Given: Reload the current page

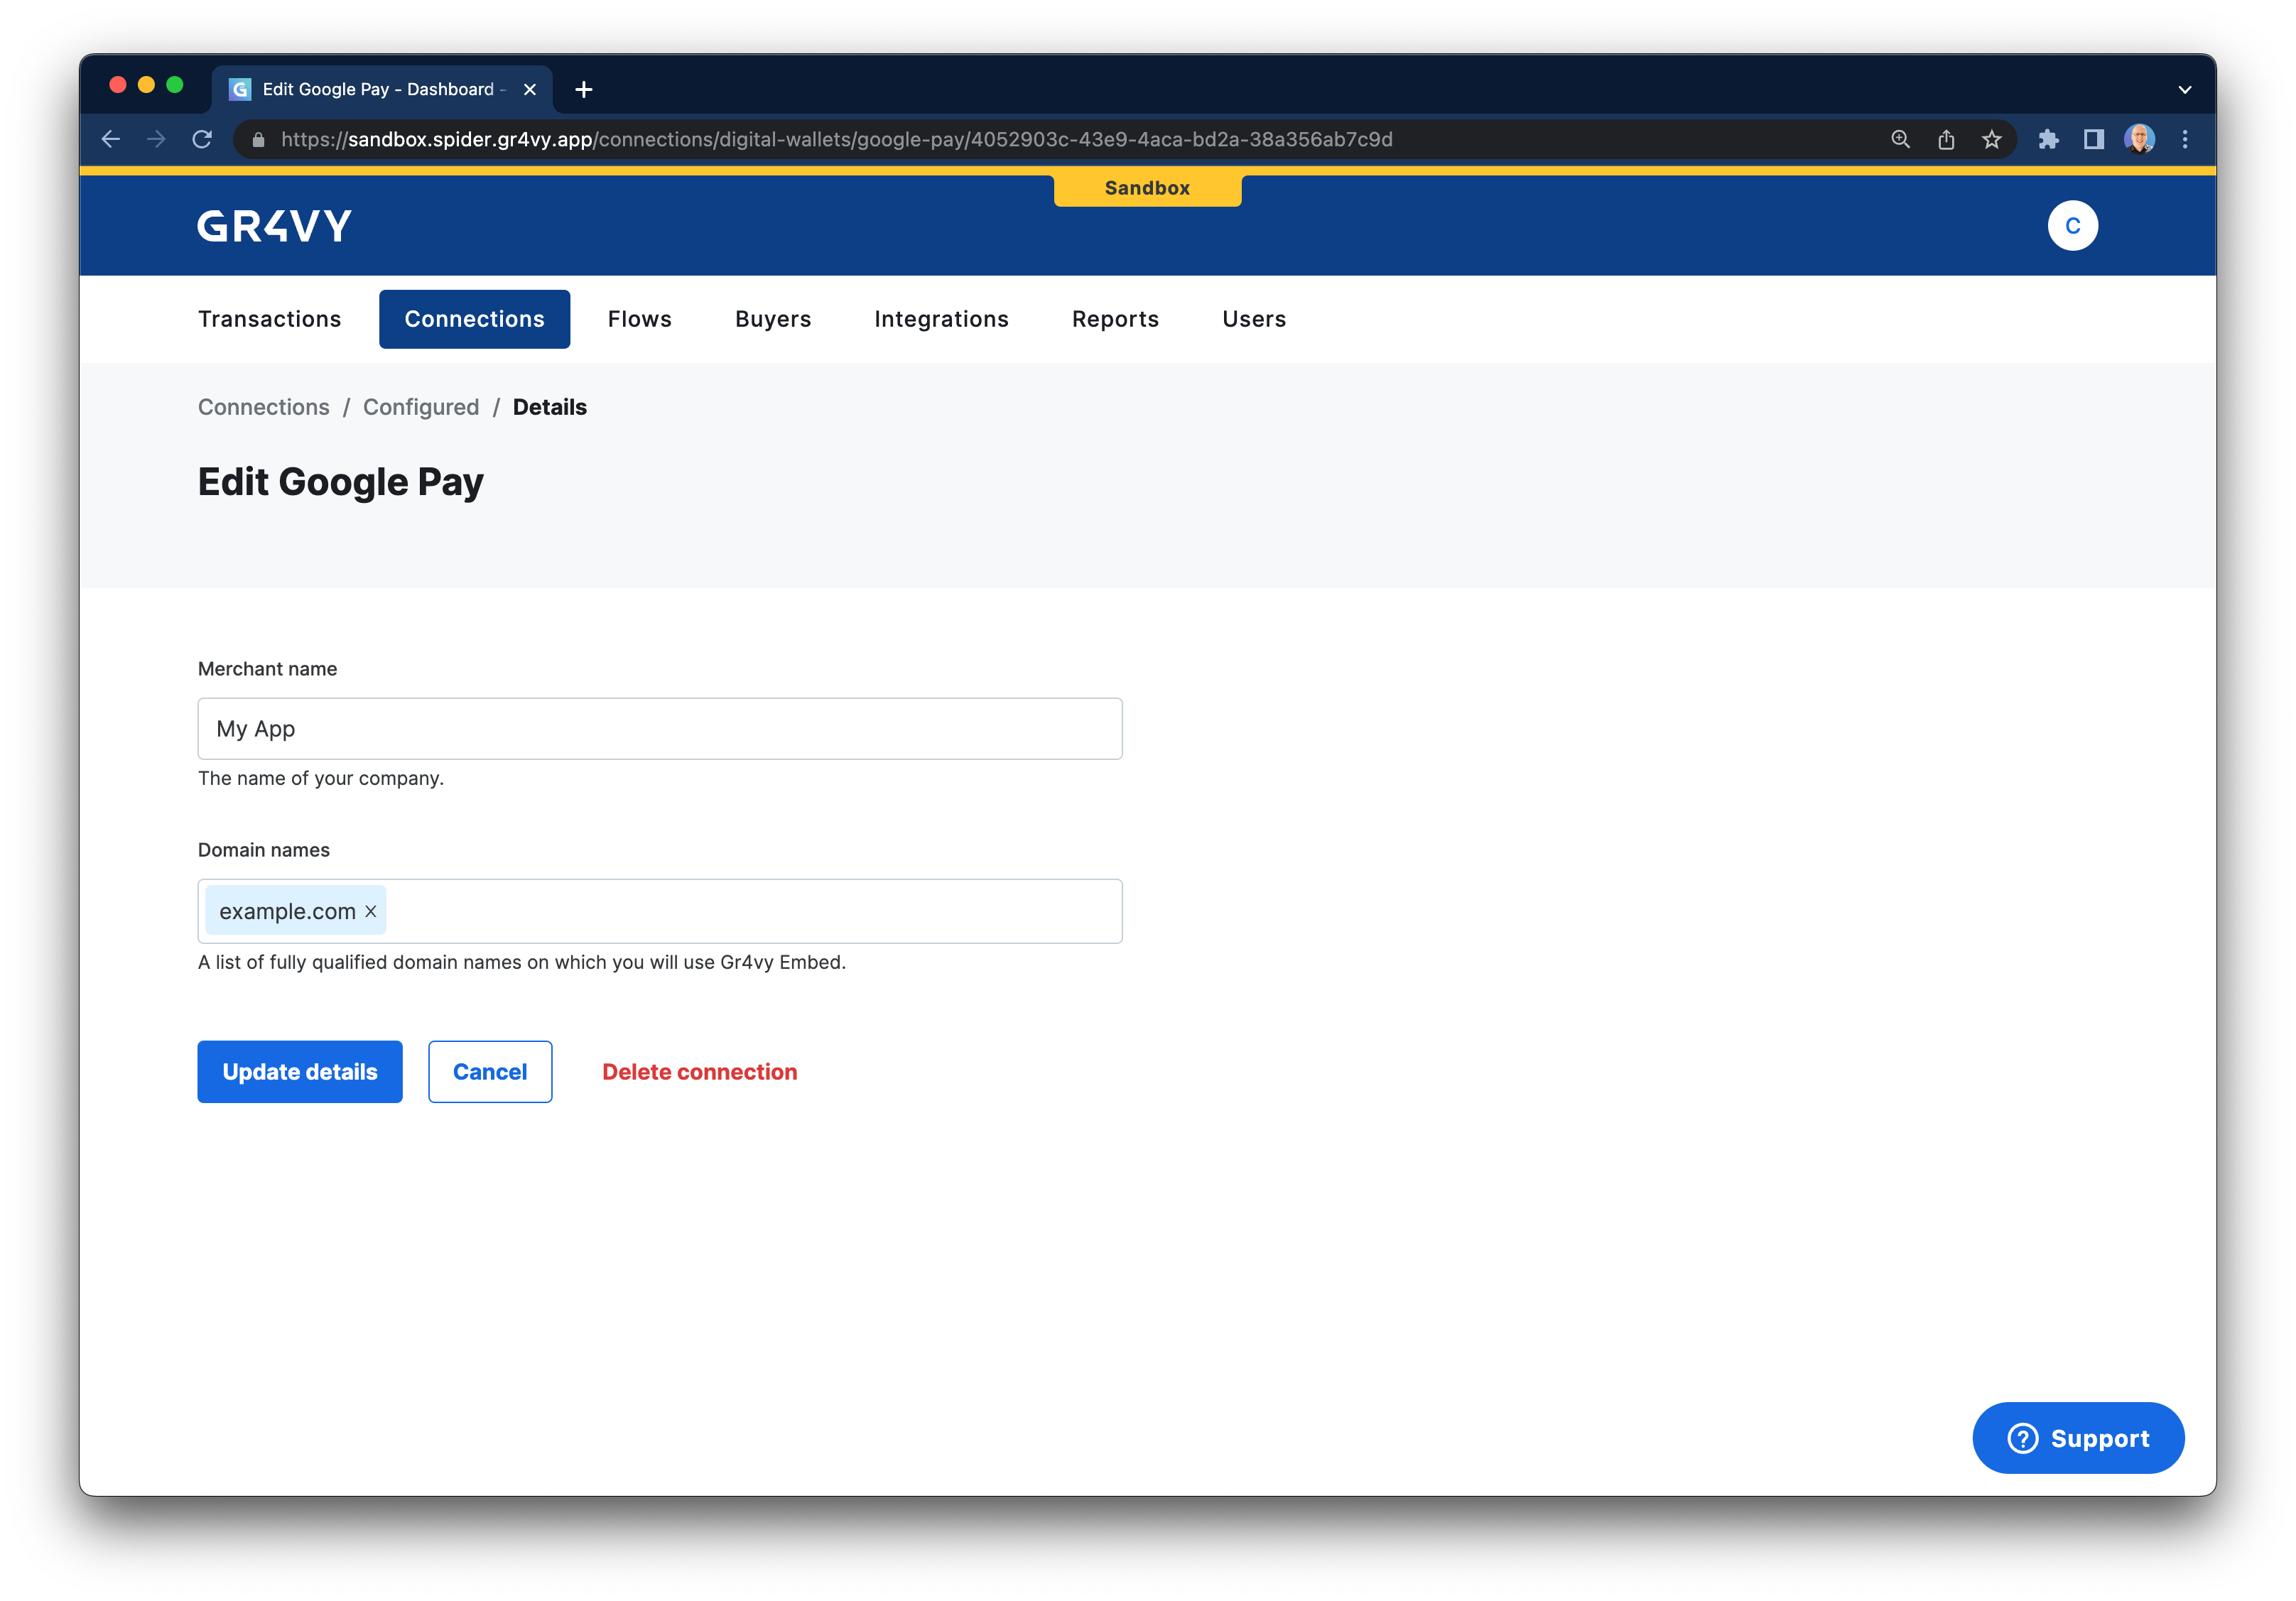Looking at the screenshot, I should [x=202, y=139].
